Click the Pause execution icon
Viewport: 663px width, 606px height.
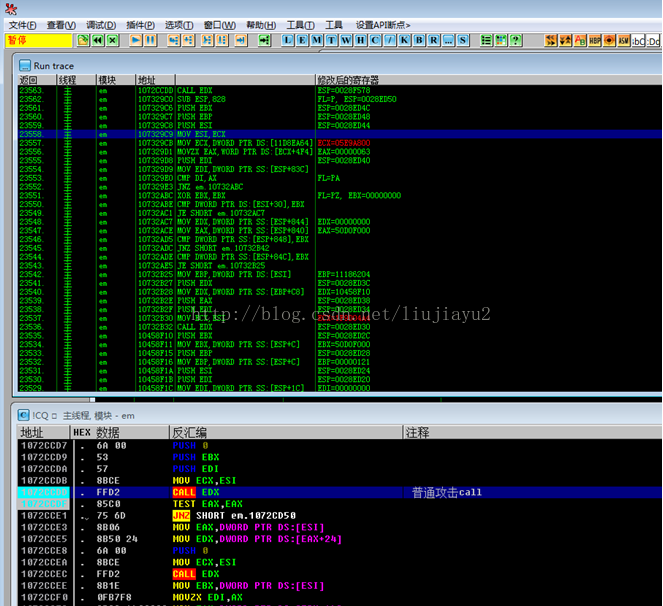[x=150, y=40]
